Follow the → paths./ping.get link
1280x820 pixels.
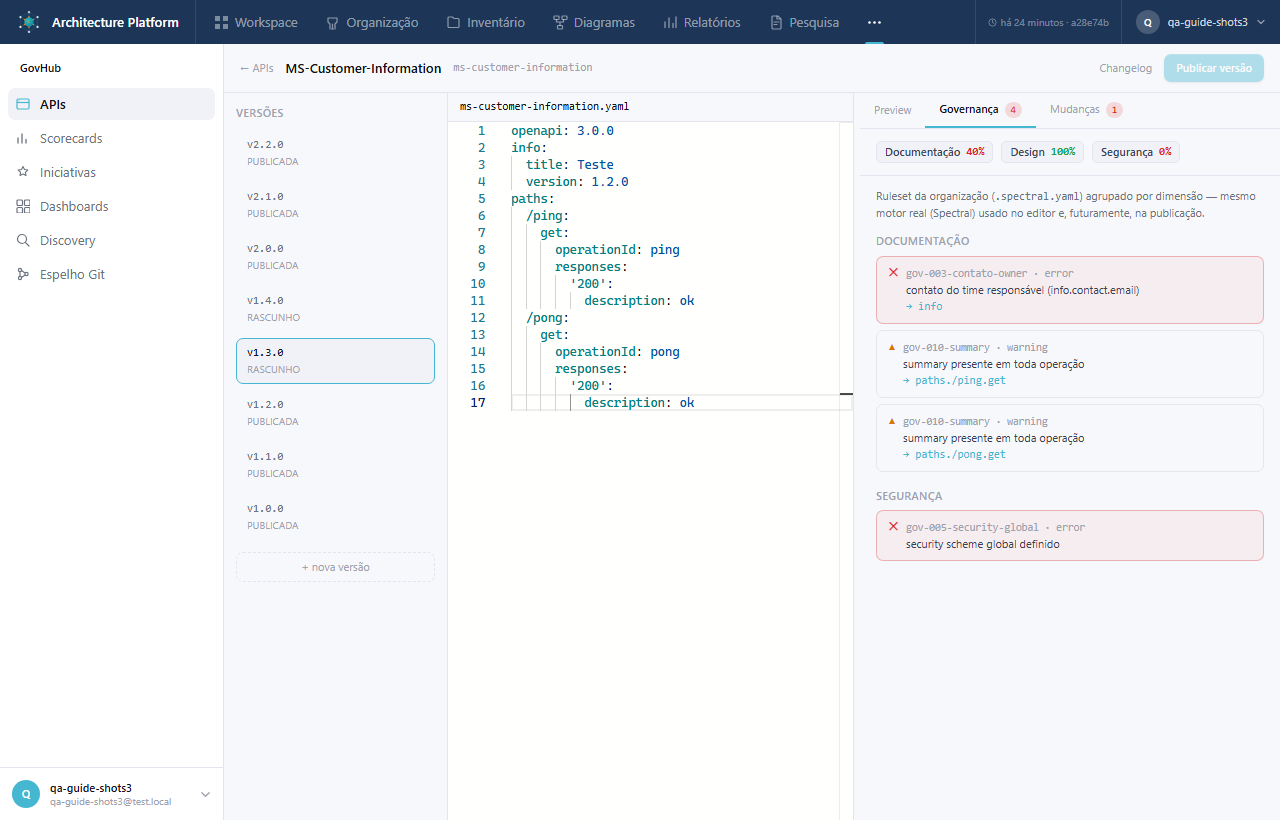[x=954, y=380]
